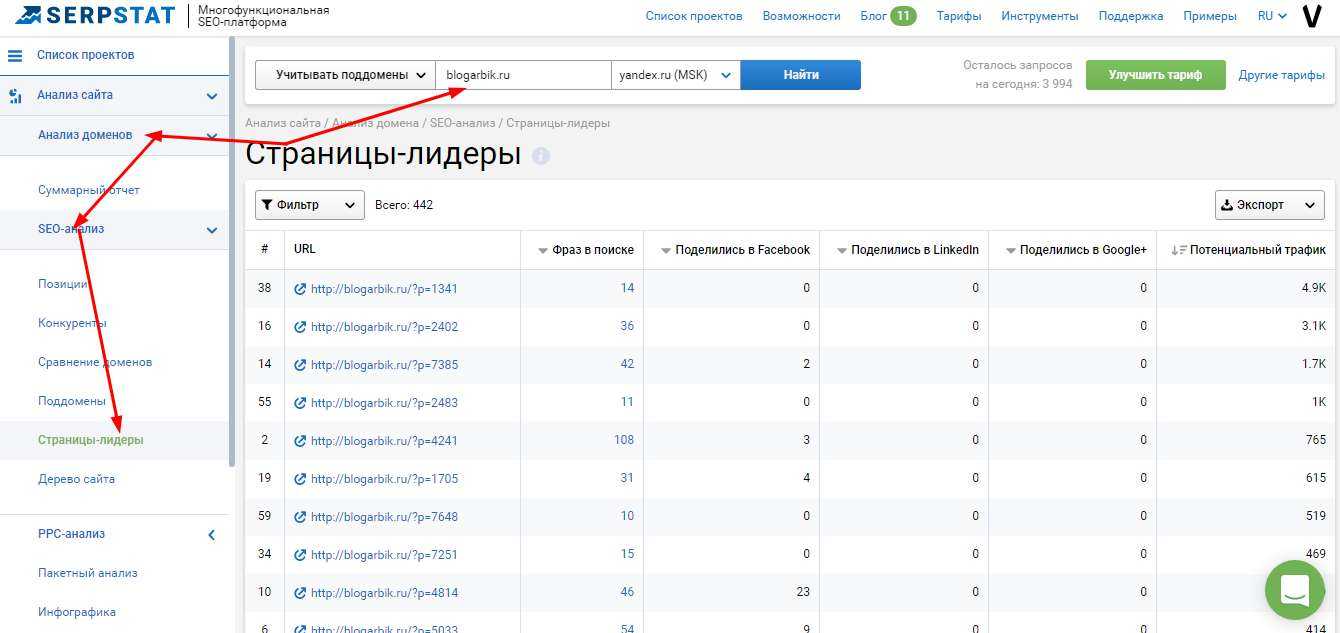
Task: Select Суммарный отчет in sidebar
Action: 89,190
